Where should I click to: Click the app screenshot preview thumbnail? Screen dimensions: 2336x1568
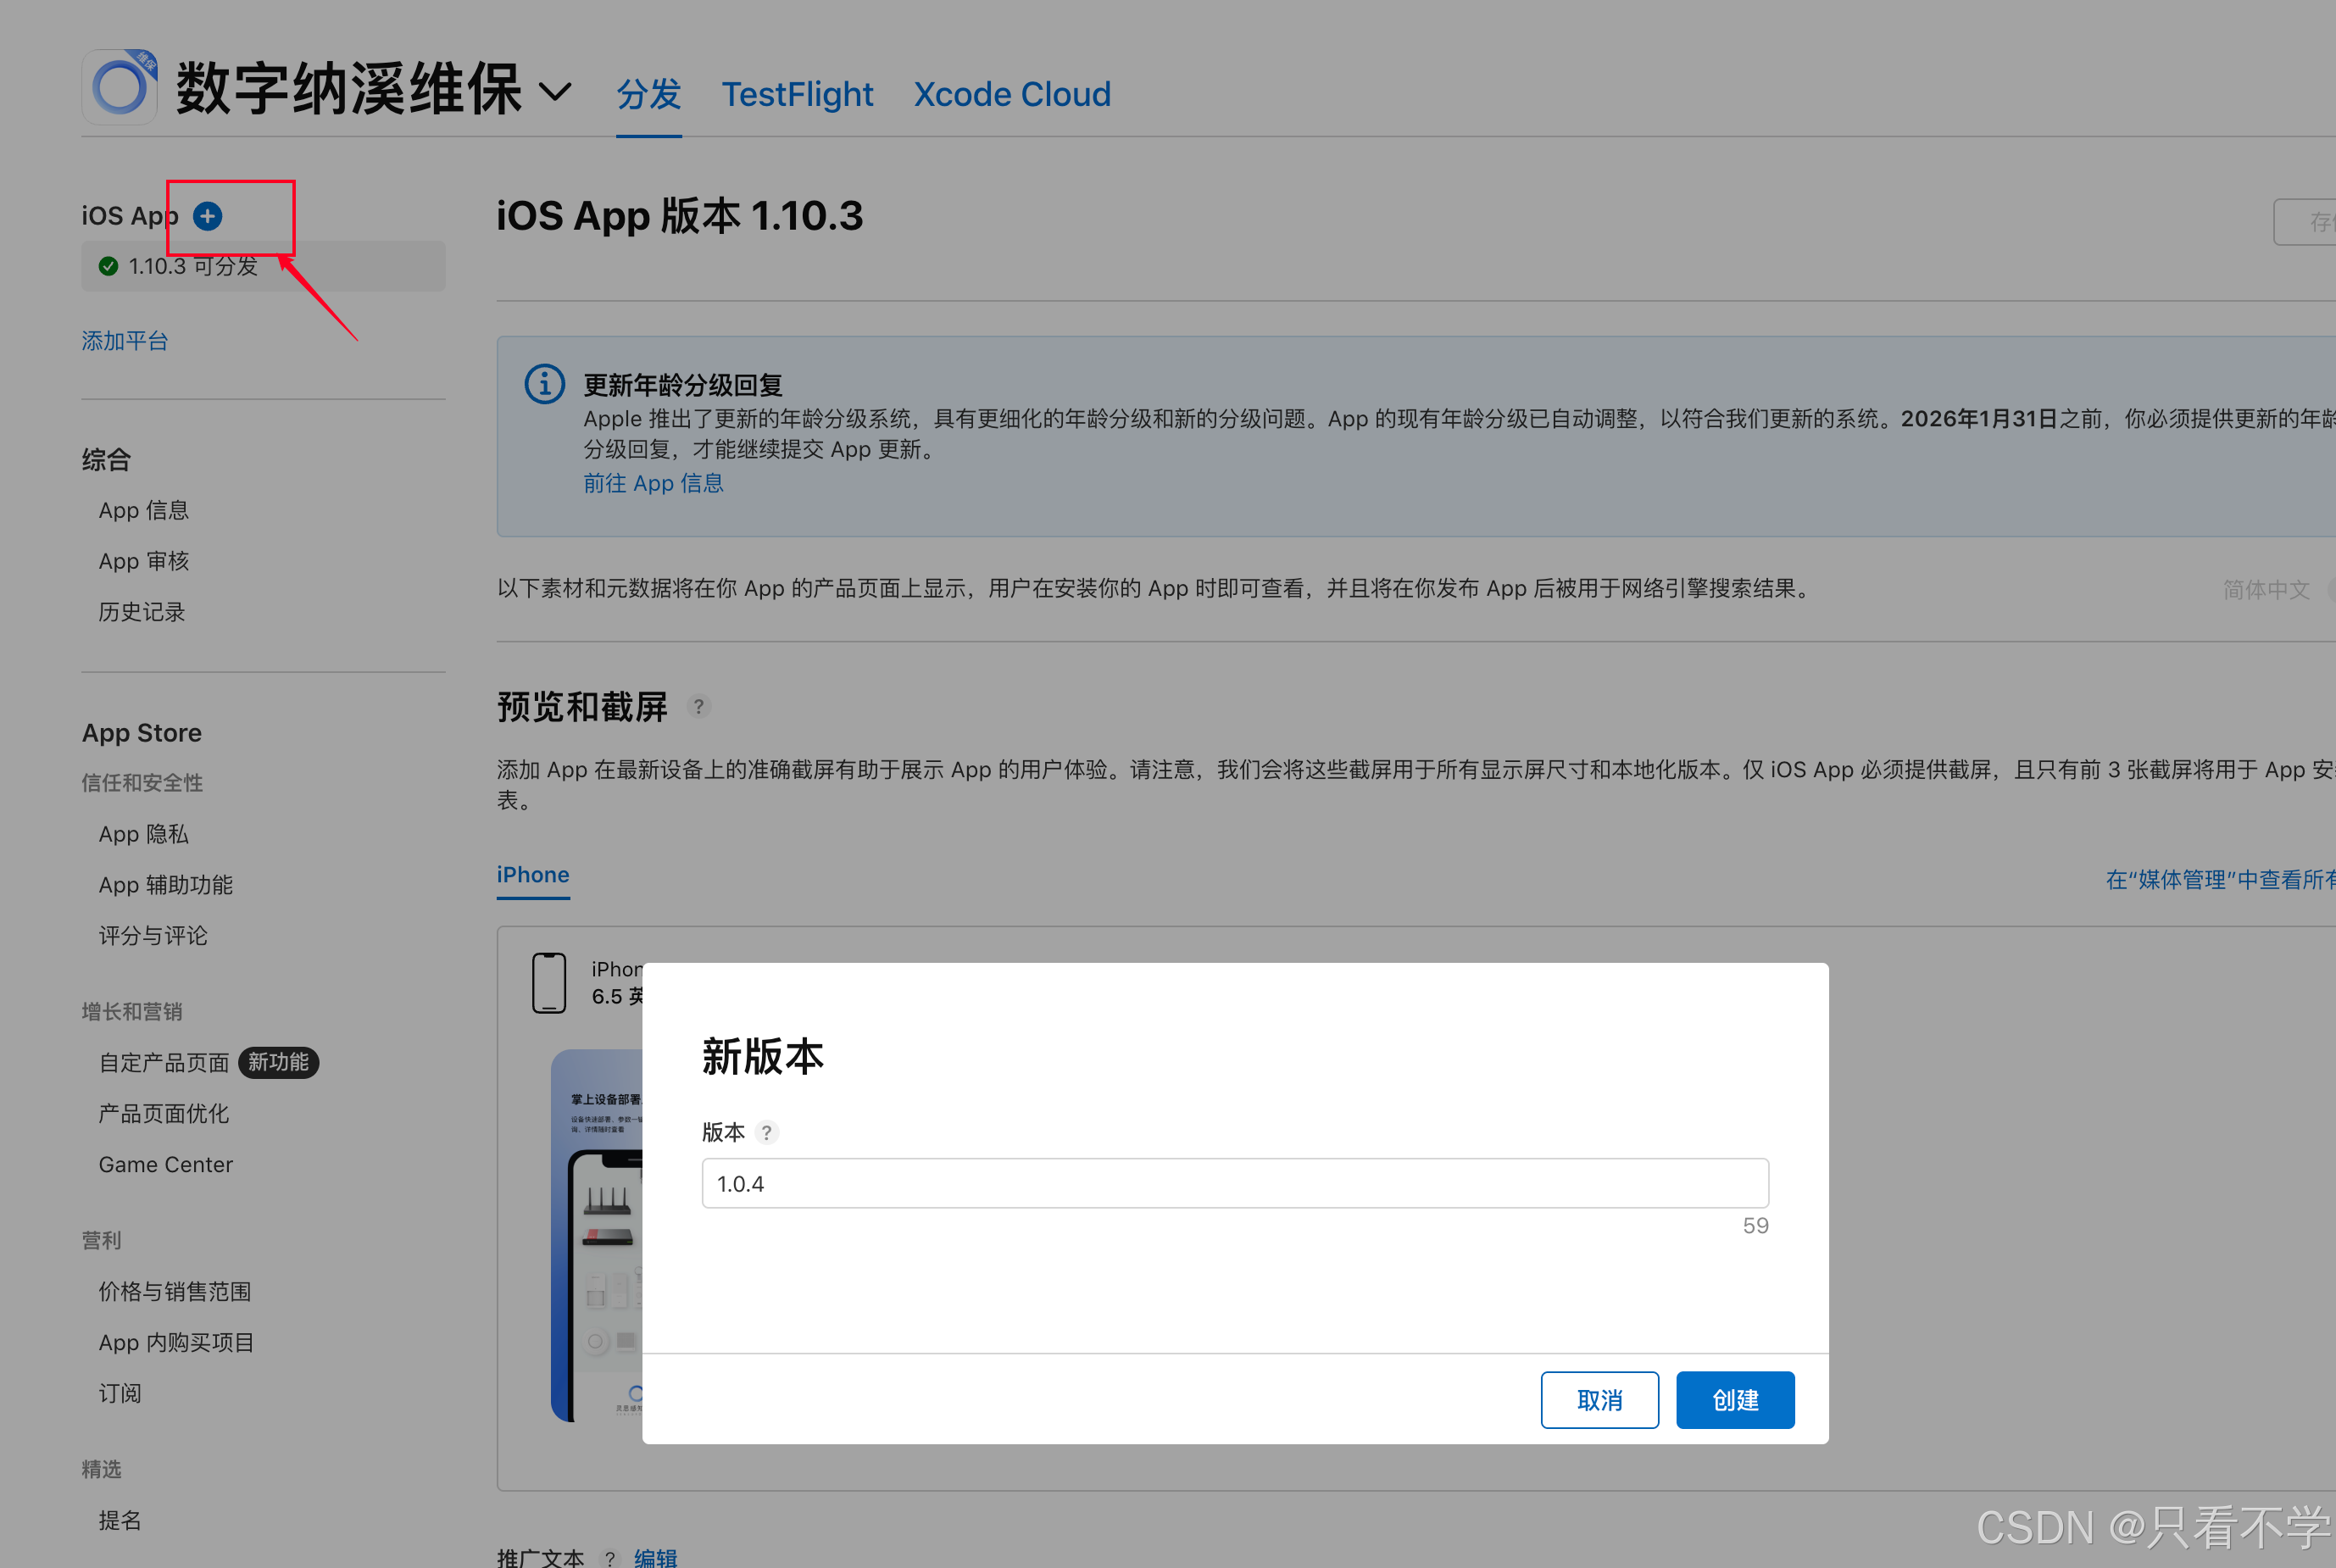point(597,1236)
